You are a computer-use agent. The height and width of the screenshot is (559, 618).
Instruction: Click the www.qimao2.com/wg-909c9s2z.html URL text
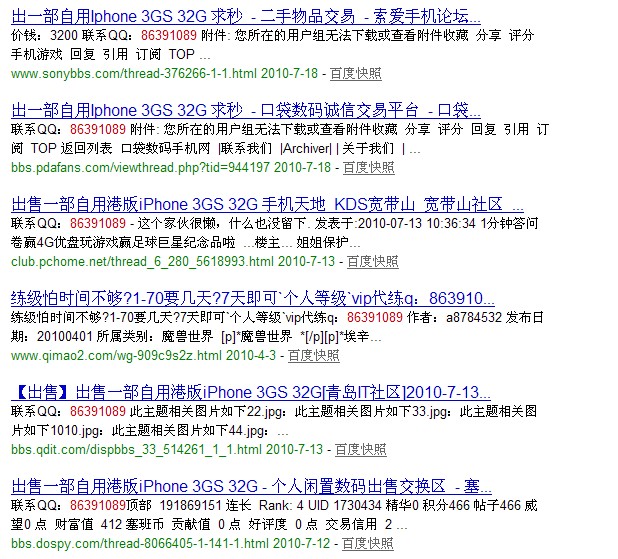[x=116, y=356]
